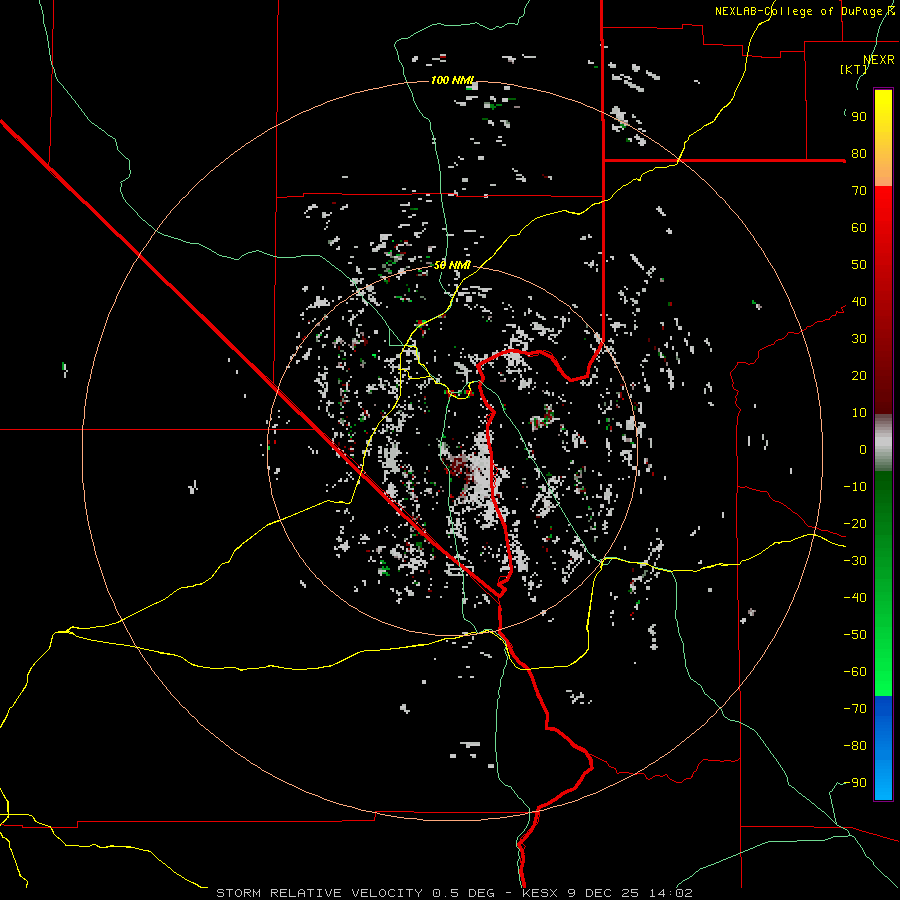Click the 9 DEC 25 14:02 timestamp
Viewport: 900px width, 900px height.
pyautogui.click(x=630, y=893)
